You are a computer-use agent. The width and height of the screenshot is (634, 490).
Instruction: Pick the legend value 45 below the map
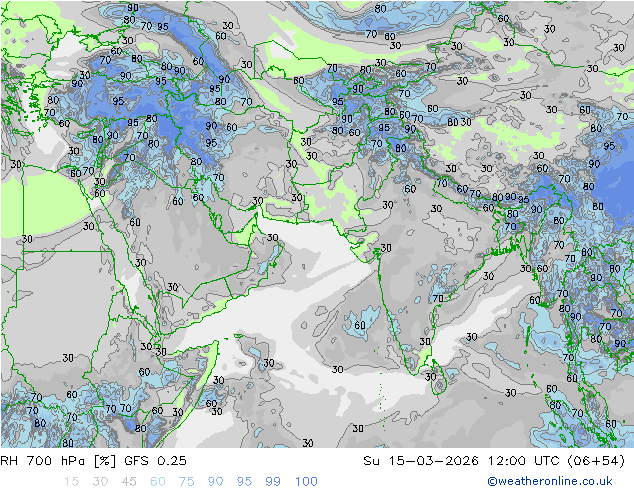point(129,481)
